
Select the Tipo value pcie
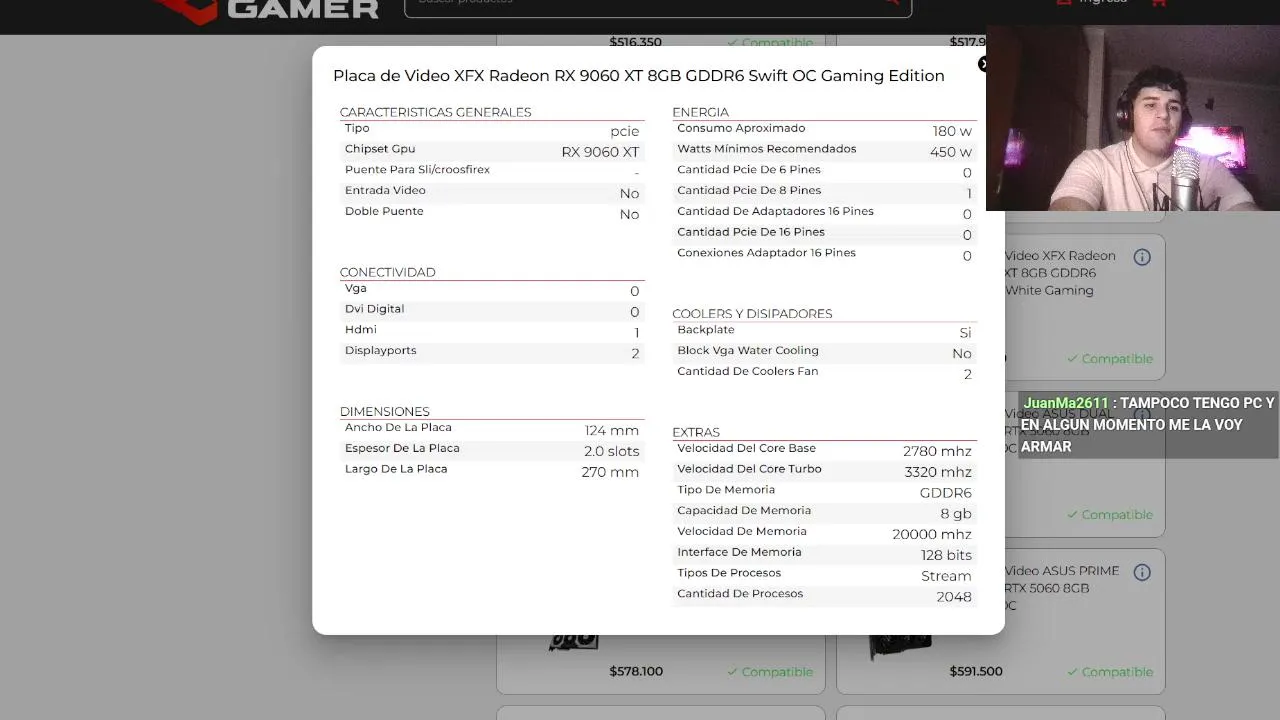click(x=624, y=131)
